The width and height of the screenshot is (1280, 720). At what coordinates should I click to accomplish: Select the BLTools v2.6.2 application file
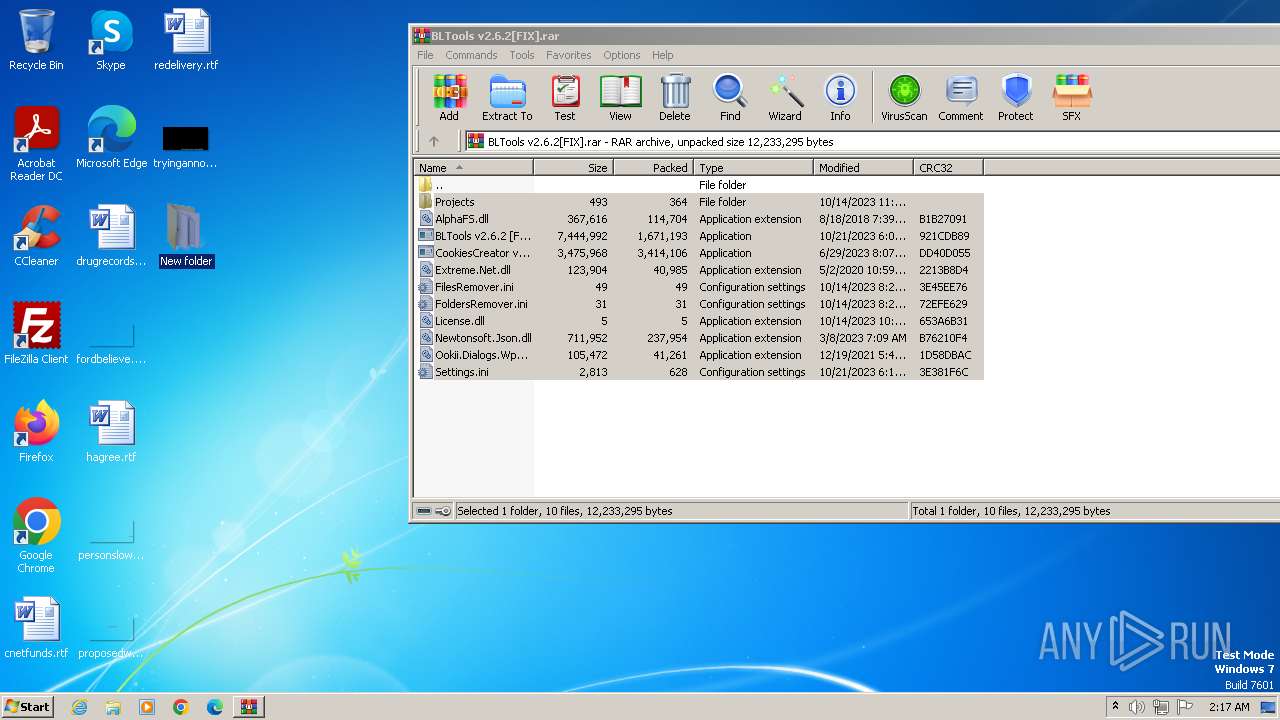698,236
